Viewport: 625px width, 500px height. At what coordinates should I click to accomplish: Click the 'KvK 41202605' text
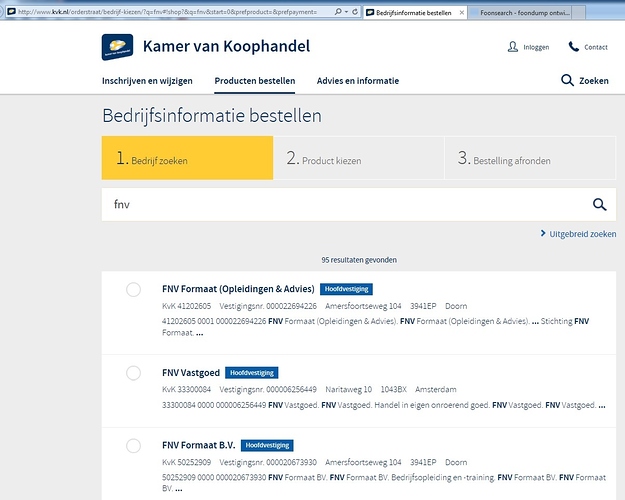pyautogui.click(x=187, y=306)
